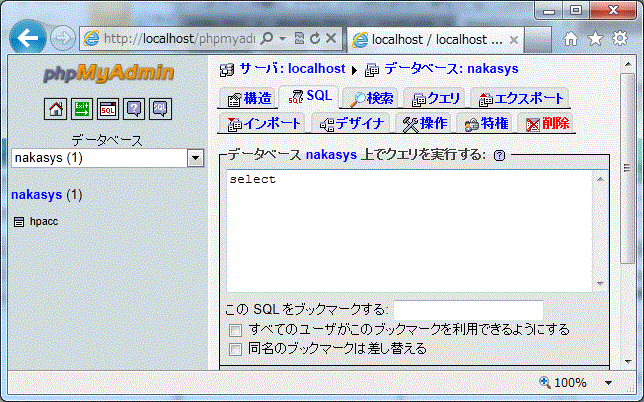
Task: Open phpMyAdmin documentation question mark icon
Action: pos(134,109)
